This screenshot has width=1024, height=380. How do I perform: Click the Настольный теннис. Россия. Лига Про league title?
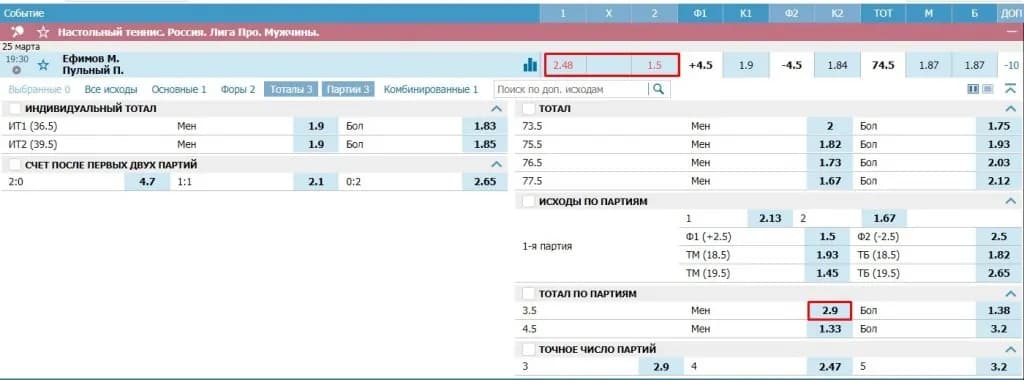(188, 31)
